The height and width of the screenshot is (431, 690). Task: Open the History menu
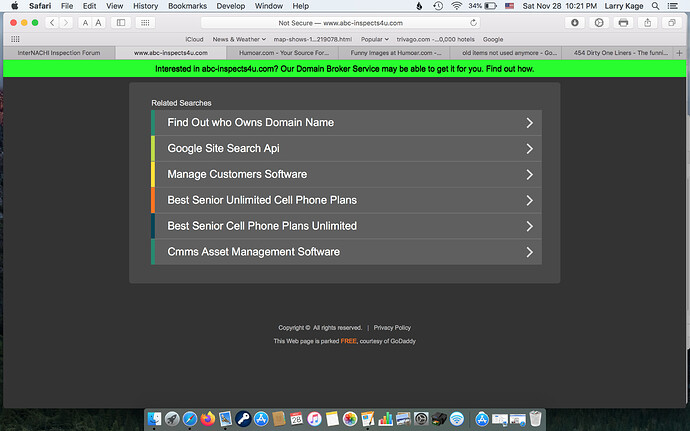pyautogui.click(x=145, y=6)
